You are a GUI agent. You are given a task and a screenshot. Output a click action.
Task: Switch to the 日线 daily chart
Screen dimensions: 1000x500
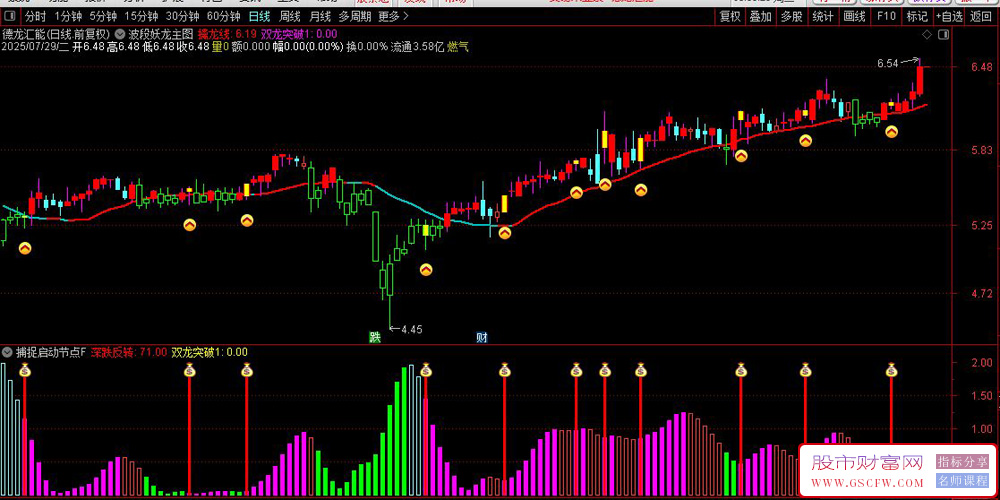click(259, 17)
